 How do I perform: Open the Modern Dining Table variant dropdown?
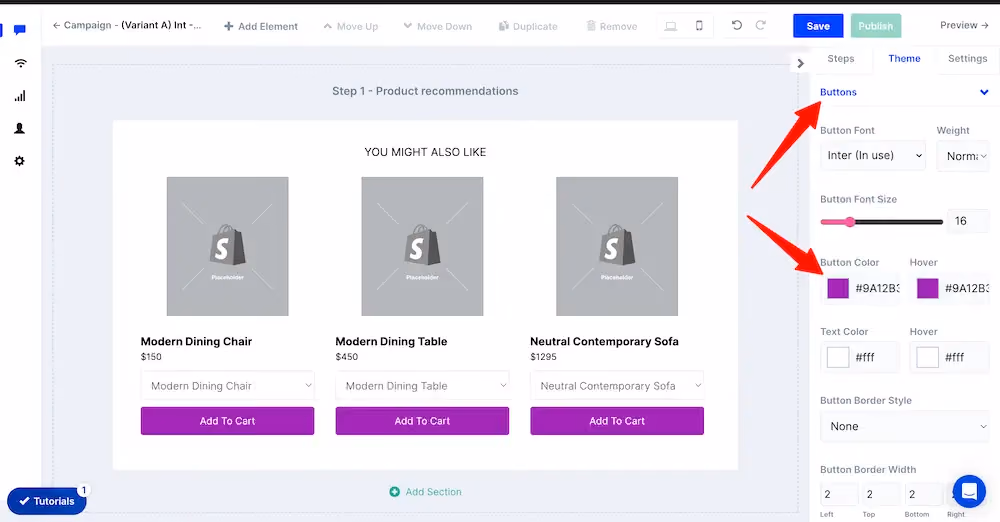pyautogui.click(x=422, y=385)
